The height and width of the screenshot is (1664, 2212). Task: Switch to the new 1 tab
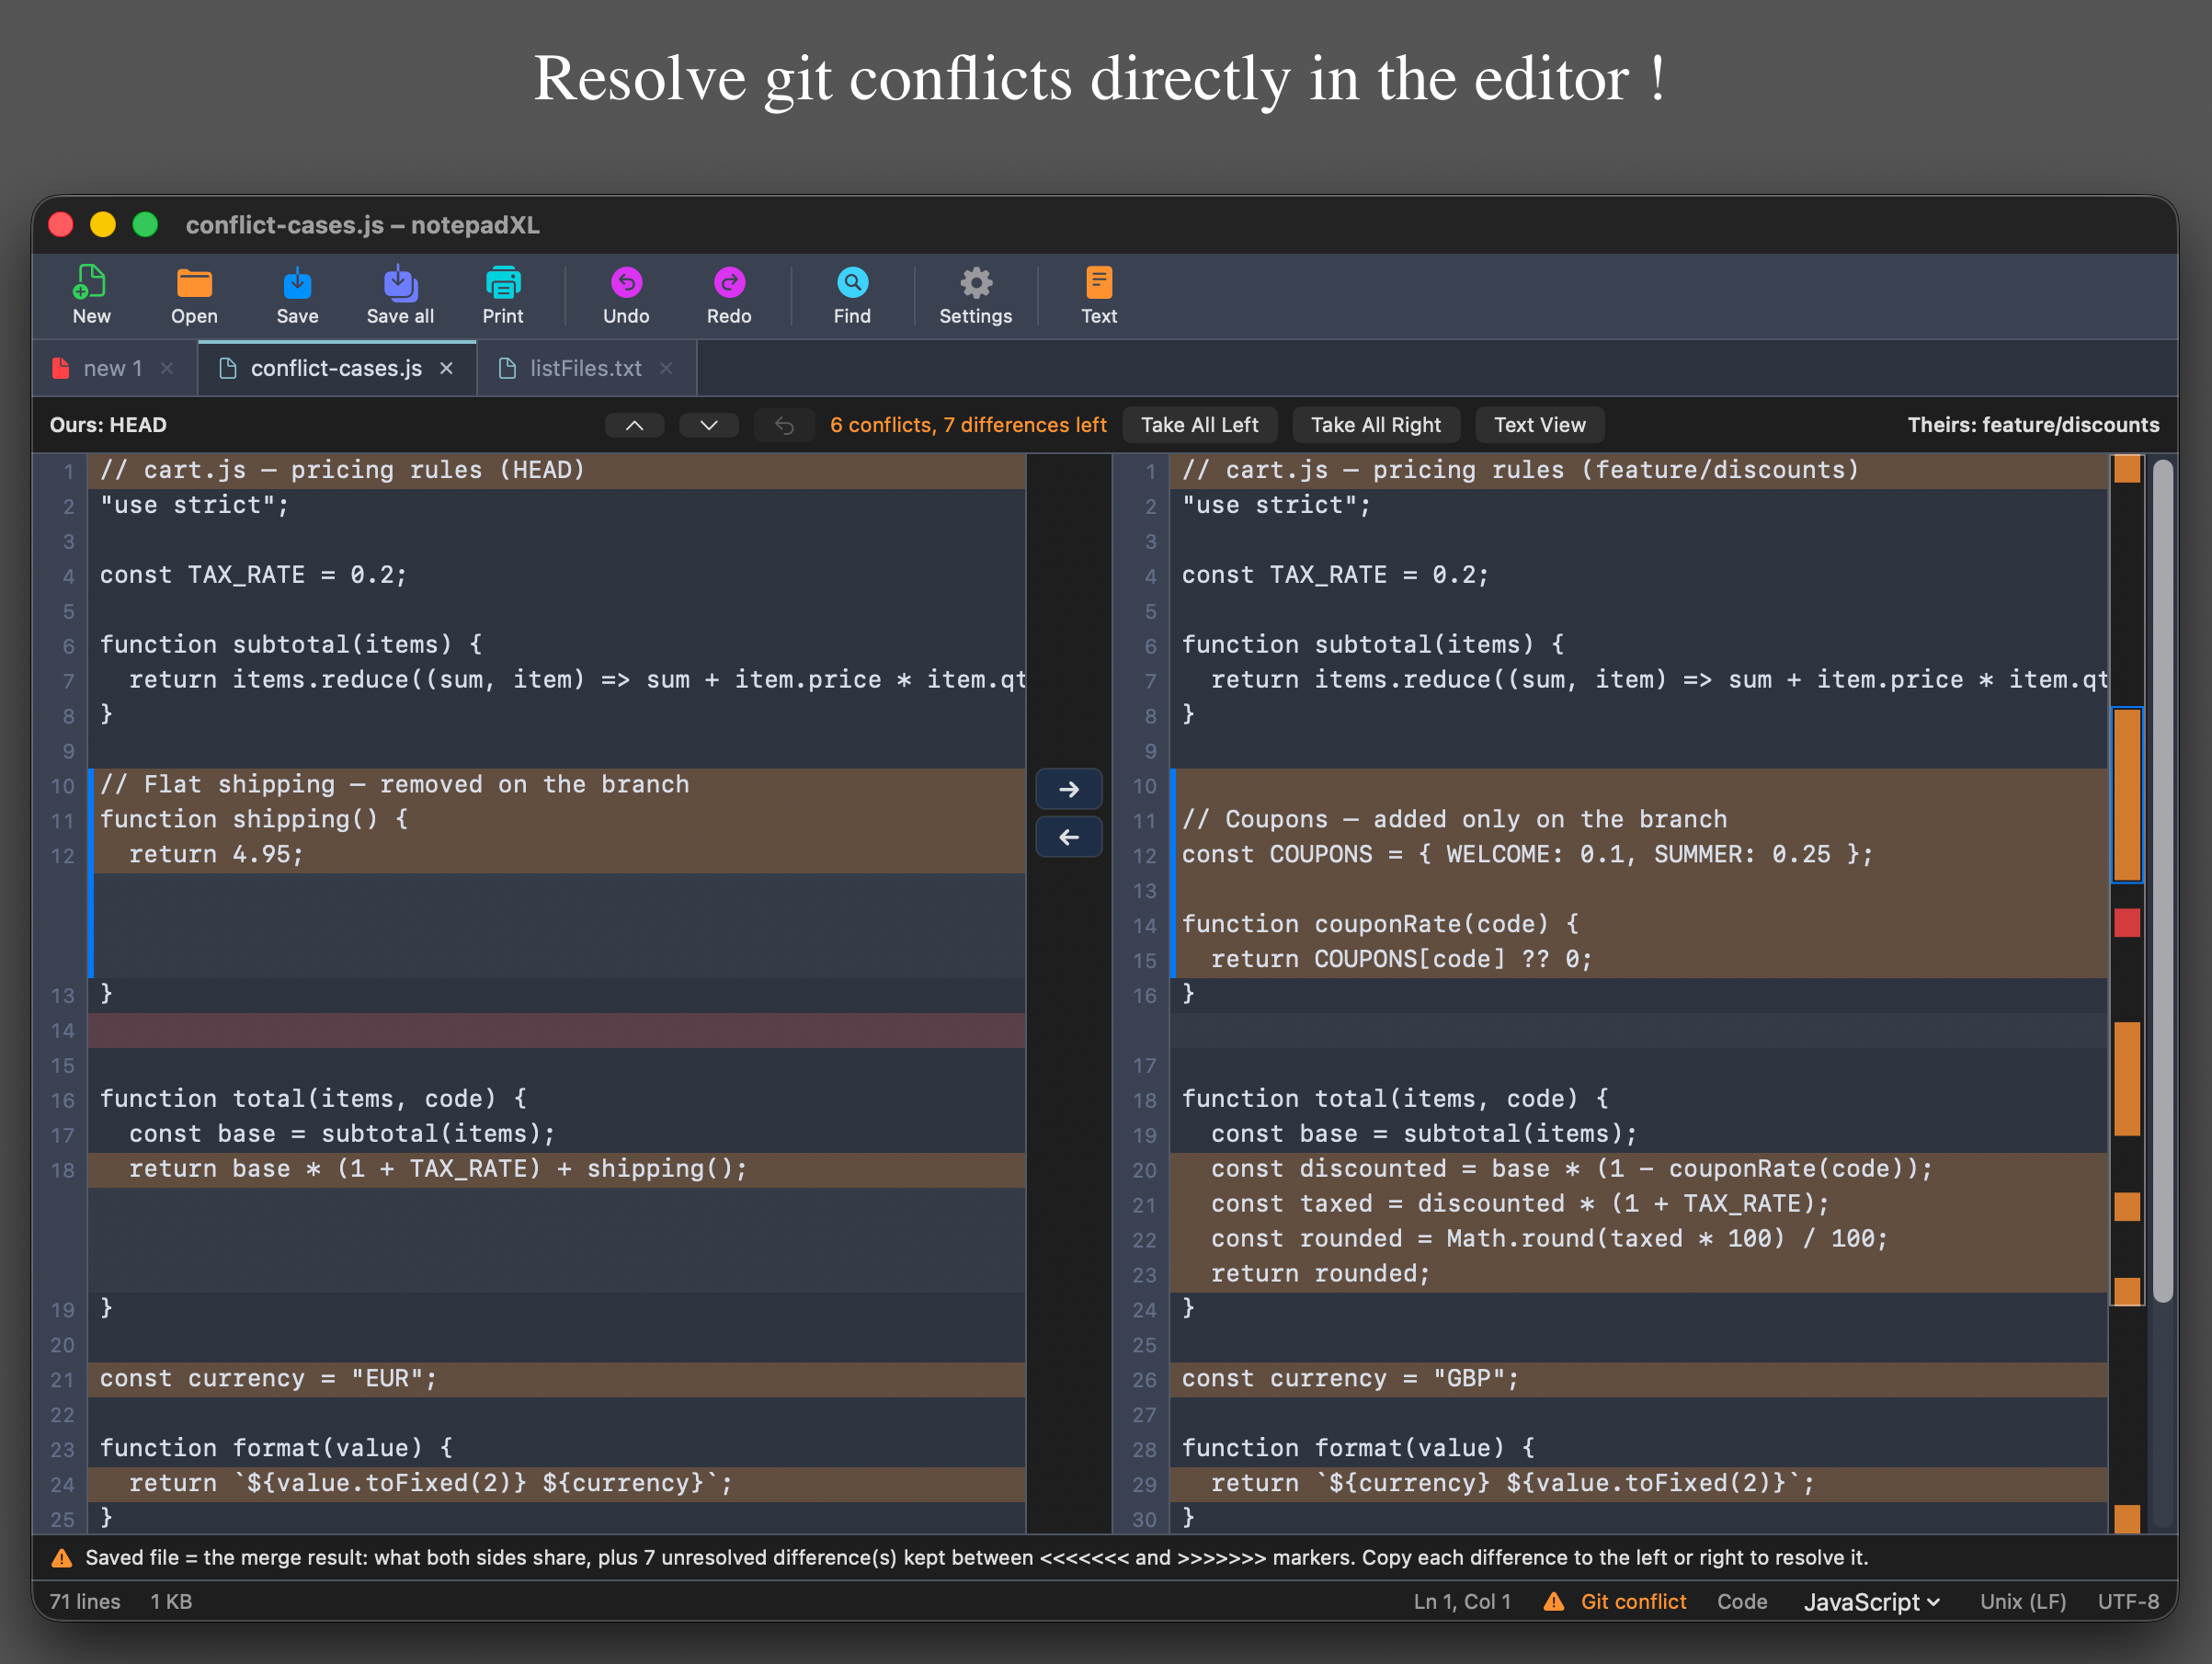112,368
